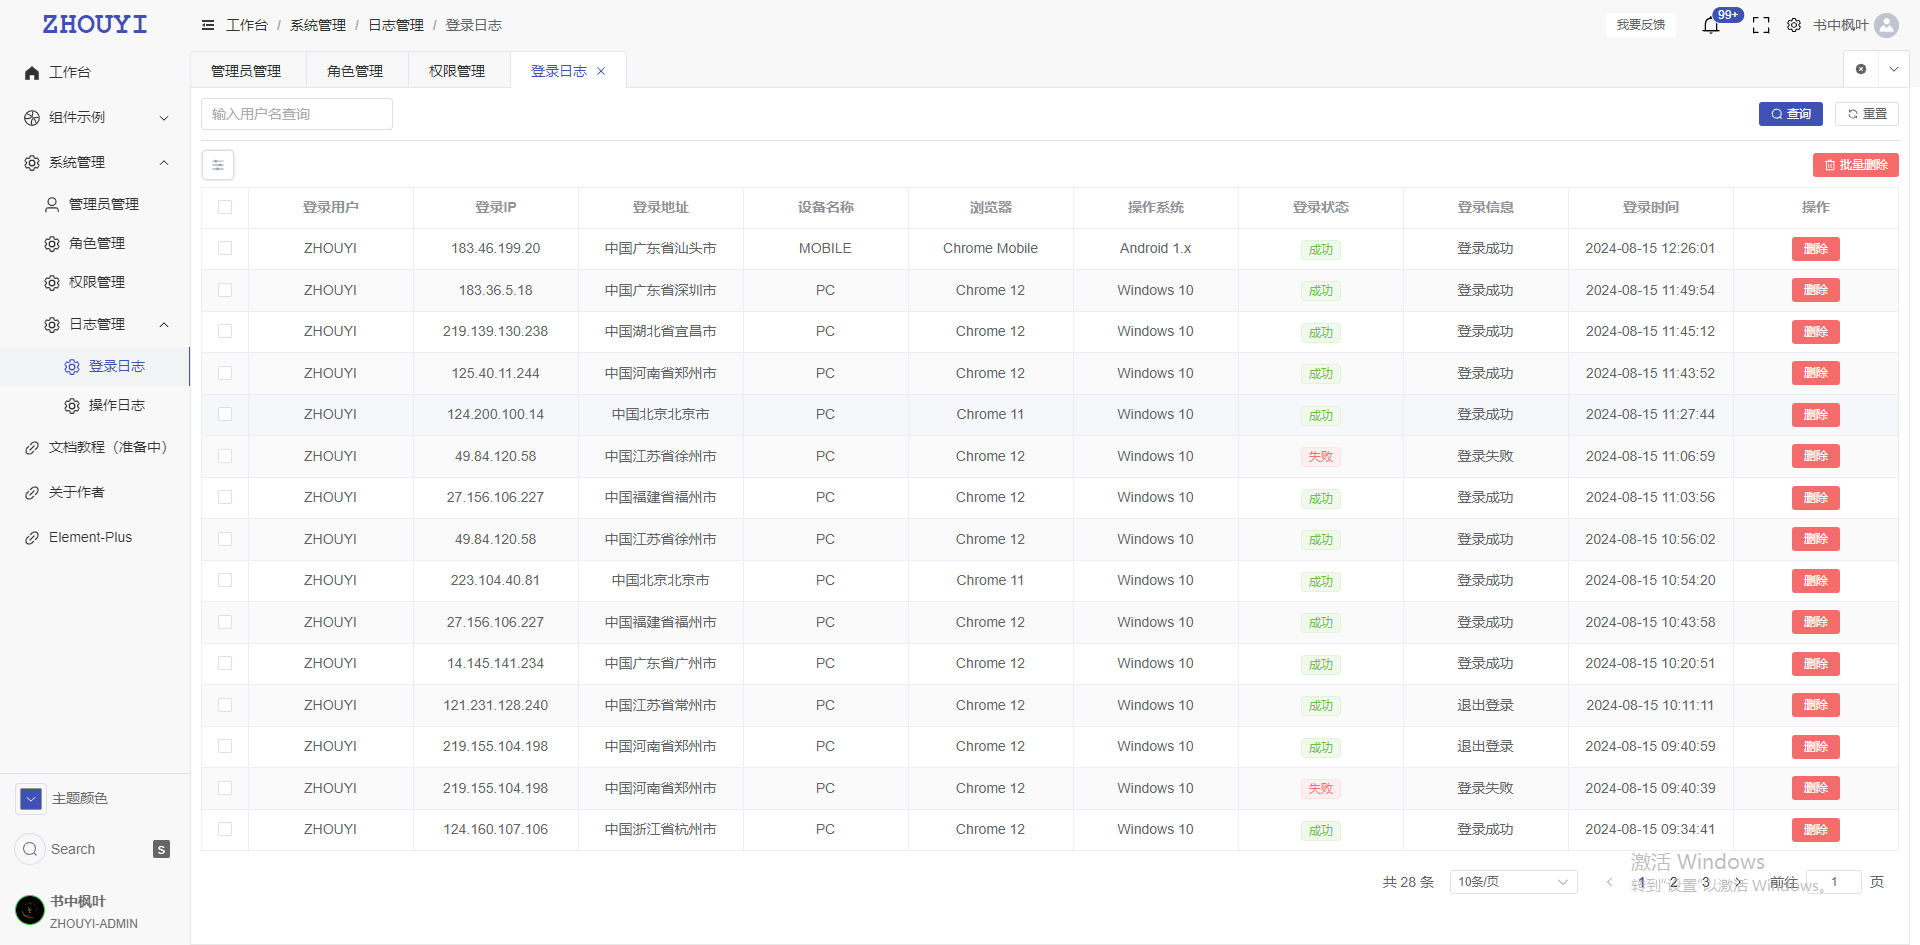Click the bottom-left profile avatar
This screenshot has width=1920, height=945.
tap(30, 910)
